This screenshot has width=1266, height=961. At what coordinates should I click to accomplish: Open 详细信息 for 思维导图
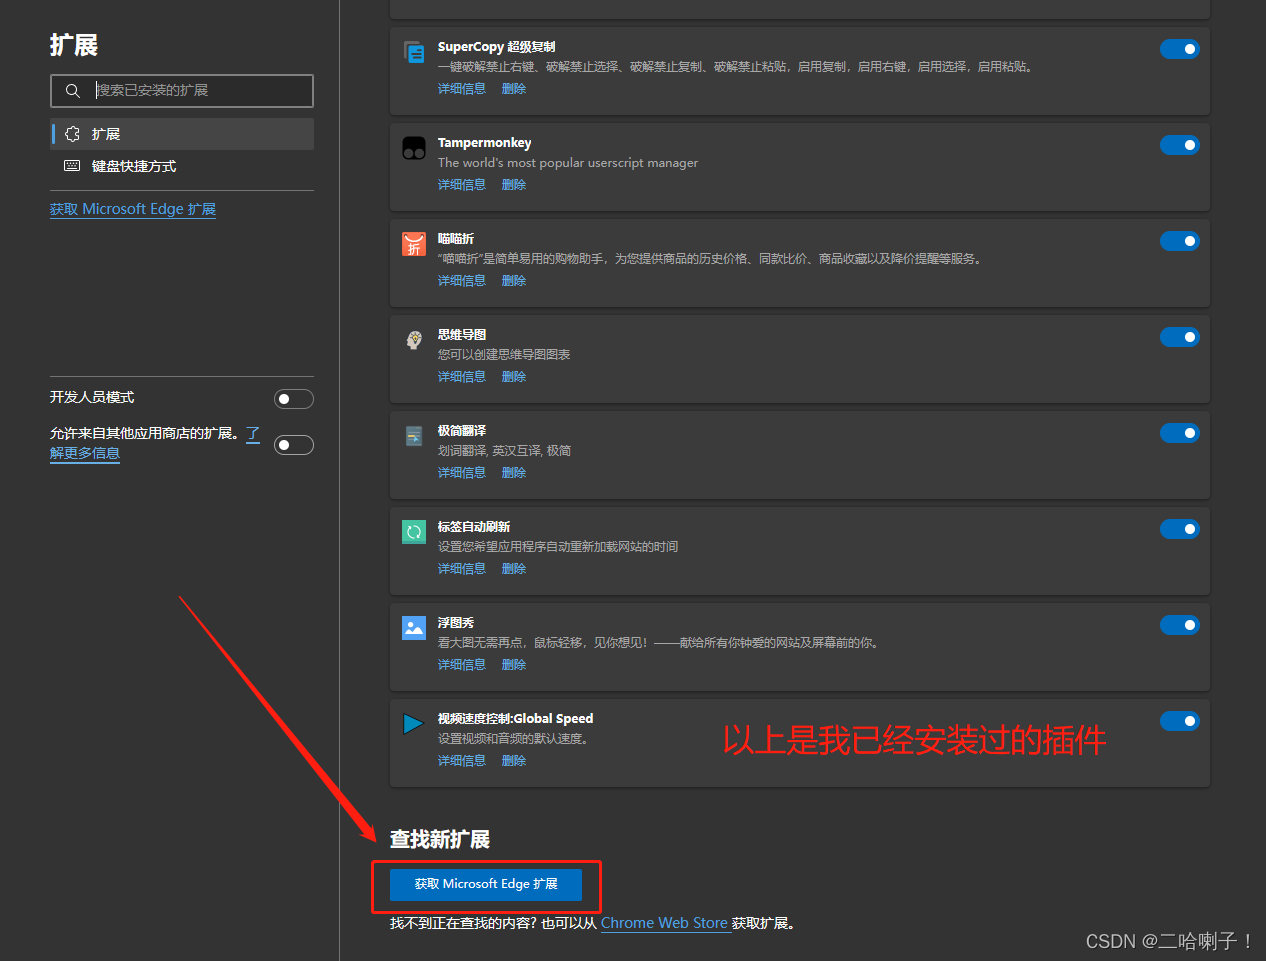pyautogui.click(x=462, y=377)
